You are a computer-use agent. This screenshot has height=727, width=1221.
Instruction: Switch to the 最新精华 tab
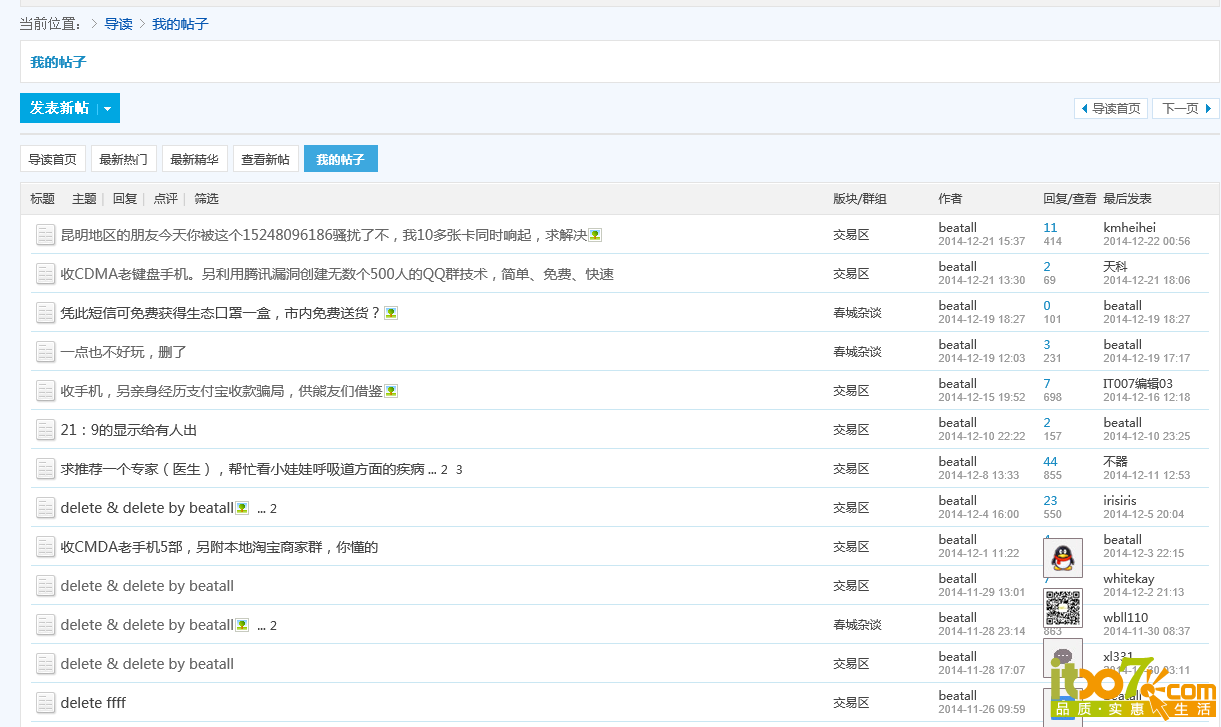194,159
